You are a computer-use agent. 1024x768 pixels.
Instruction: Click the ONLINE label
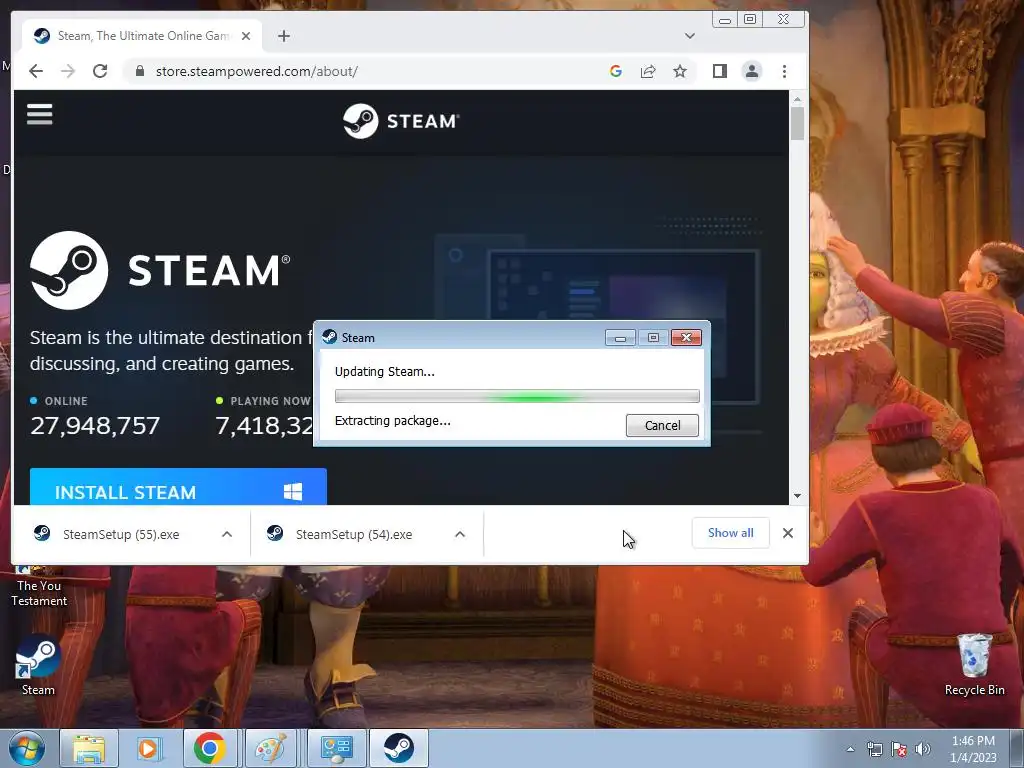point(66,401)
